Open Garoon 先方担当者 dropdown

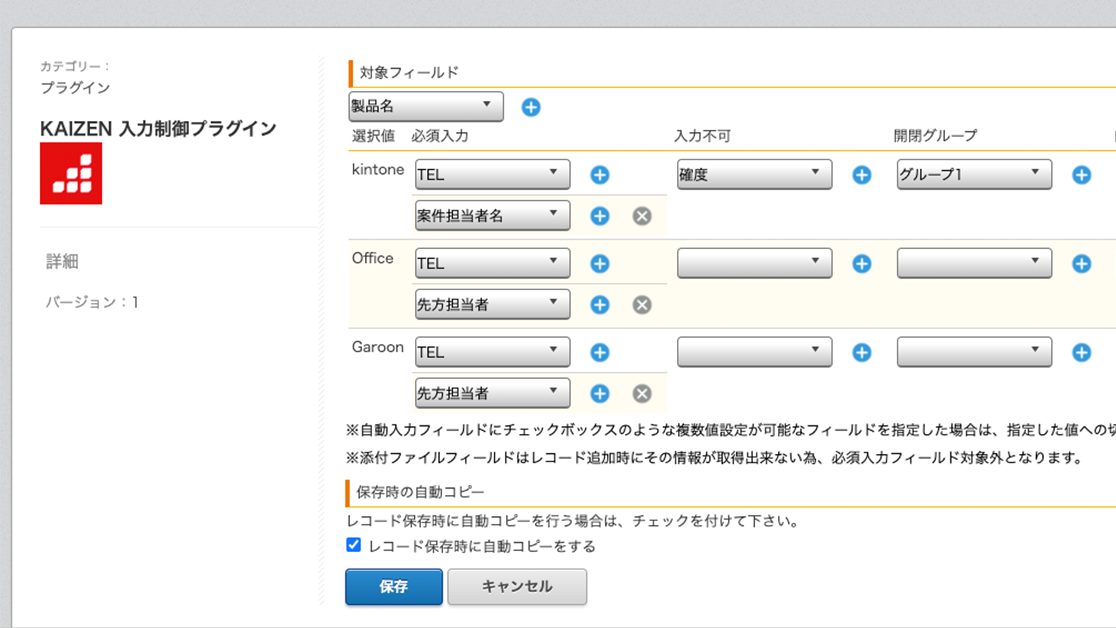click(x=493, y=394)
